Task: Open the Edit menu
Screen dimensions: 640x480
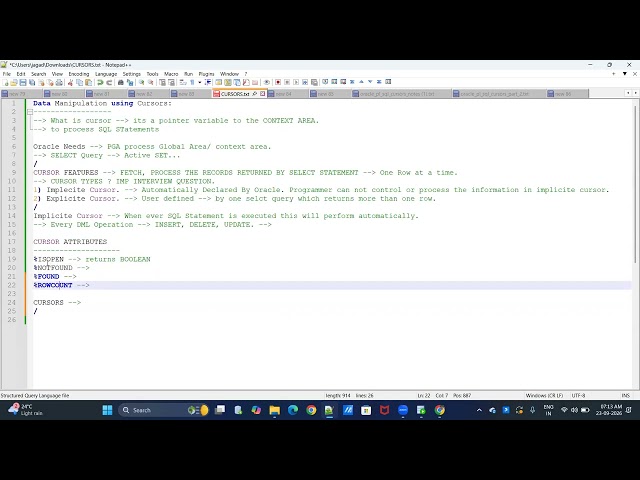Action: [21, 74]
